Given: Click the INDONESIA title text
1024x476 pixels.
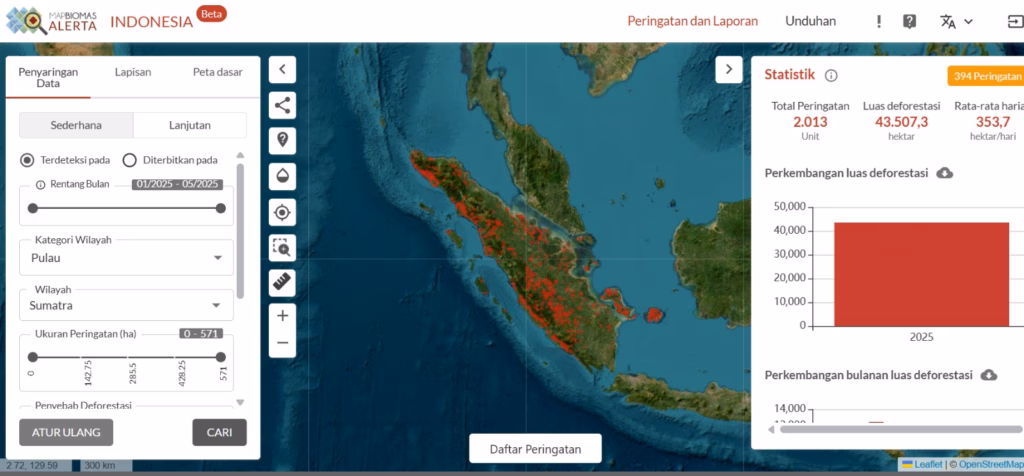Looking at the screenshot, I should (152, 22).
